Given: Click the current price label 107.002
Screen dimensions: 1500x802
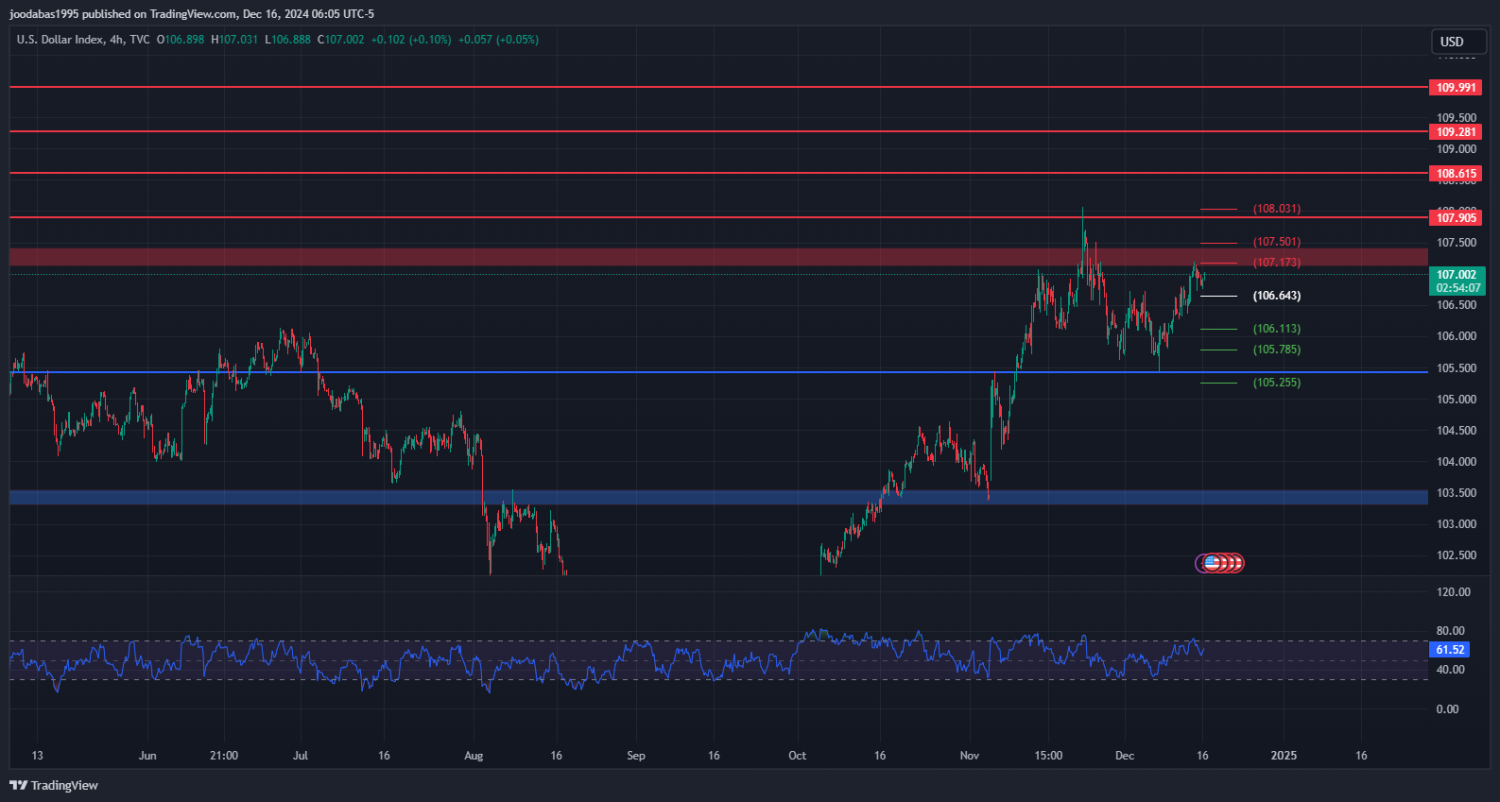Looking at the screenshot, I should (1456, 274).
